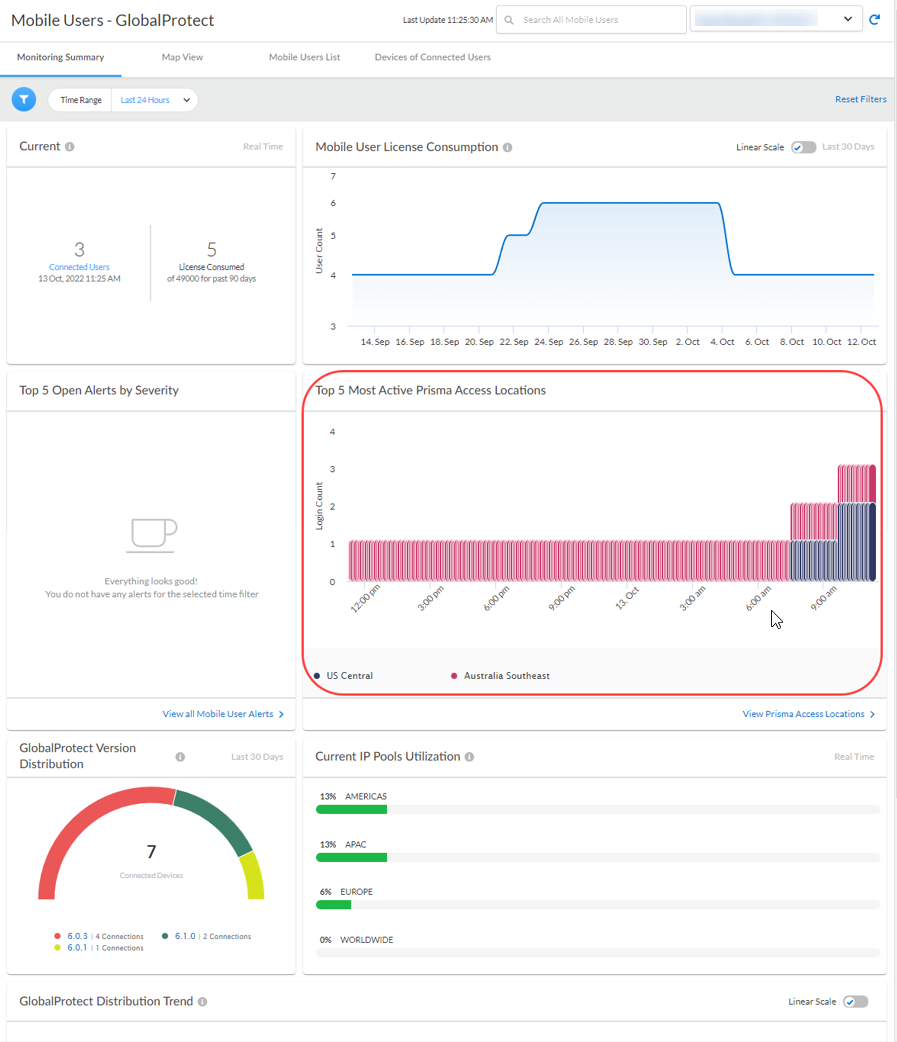This screenshot has height=1042, width=897.
Task: Switch to the Map View tab
Action: [x=182, y=57]
